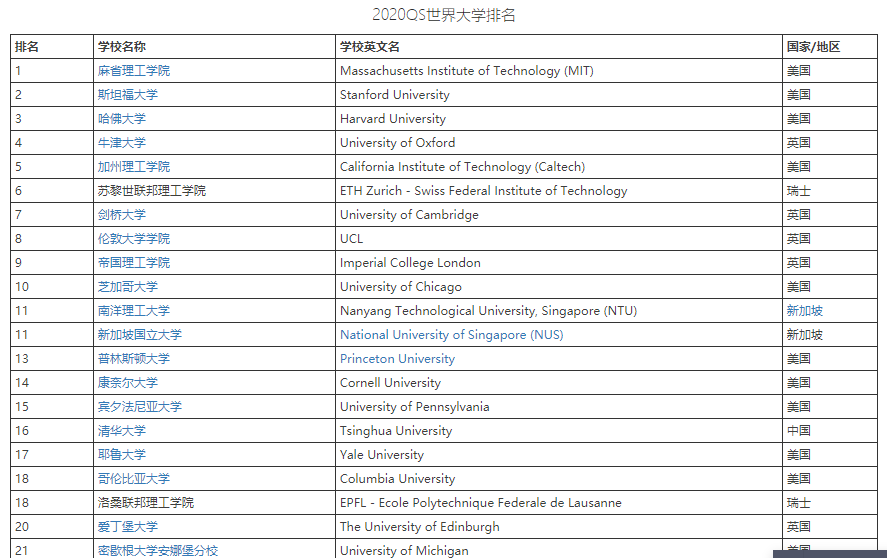
Task: Click the 瑞士 cell in ETH Zurich row
Action: click(830, 191)
